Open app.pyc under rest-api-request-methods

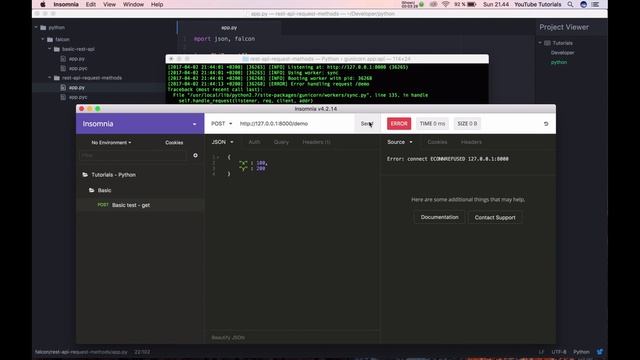(78, 97)
